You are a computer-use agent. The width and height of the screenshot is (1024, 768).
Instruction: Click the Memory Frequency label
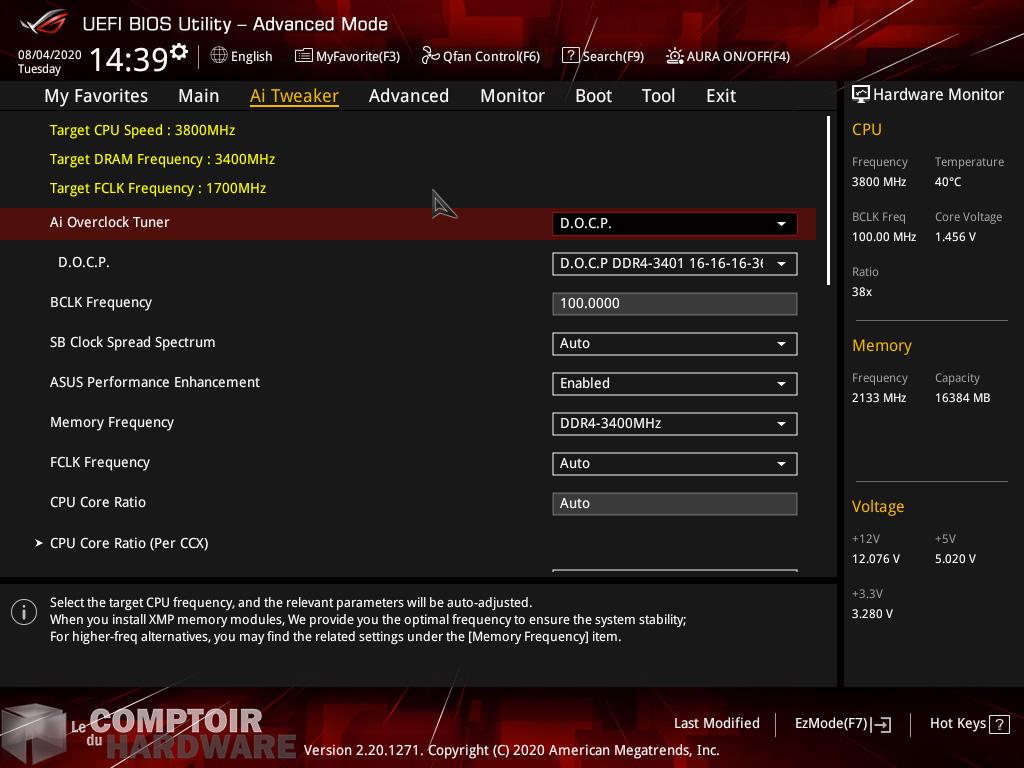click(x=112, y=423)
